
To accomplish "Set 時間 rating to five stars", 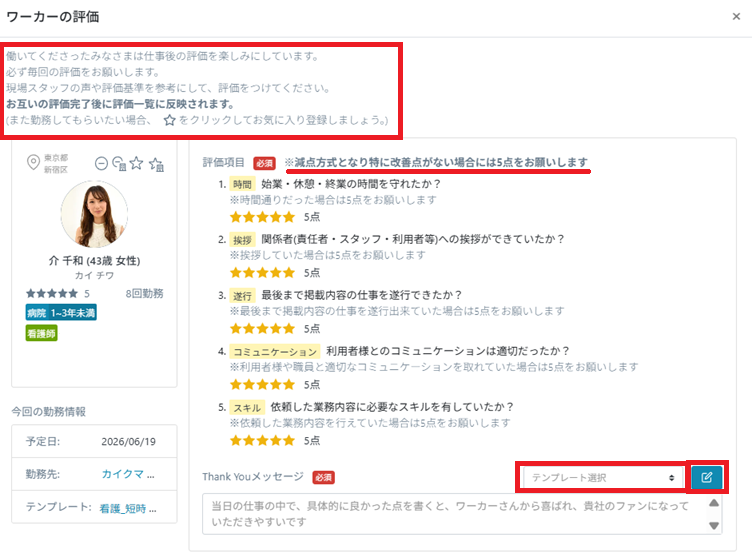I will coord(289,217).
